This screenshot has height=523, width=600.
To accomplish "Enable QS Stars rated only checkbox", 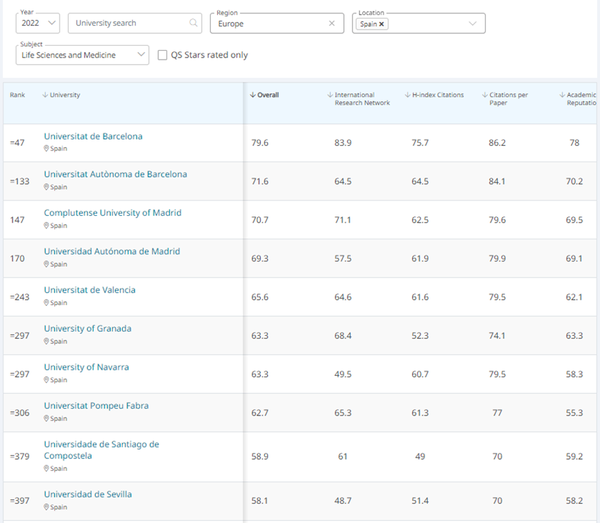I will click(163, 56).
